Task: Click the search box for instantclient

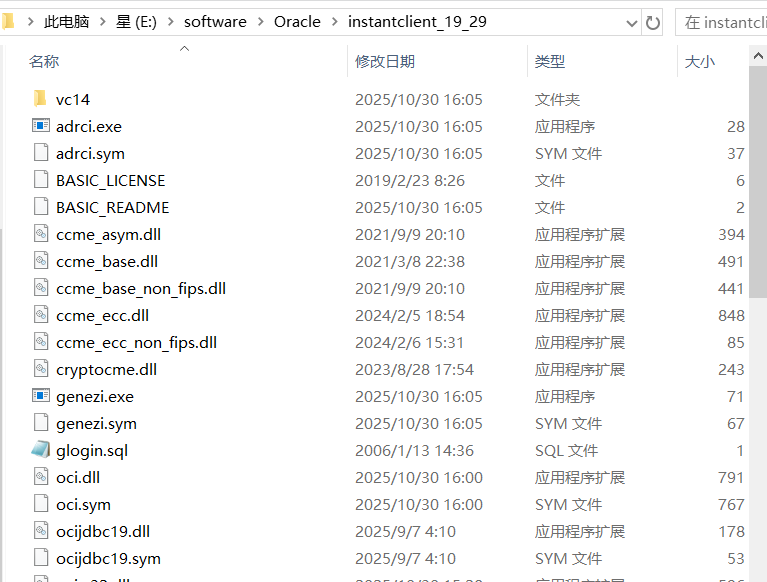Action: 721,22
